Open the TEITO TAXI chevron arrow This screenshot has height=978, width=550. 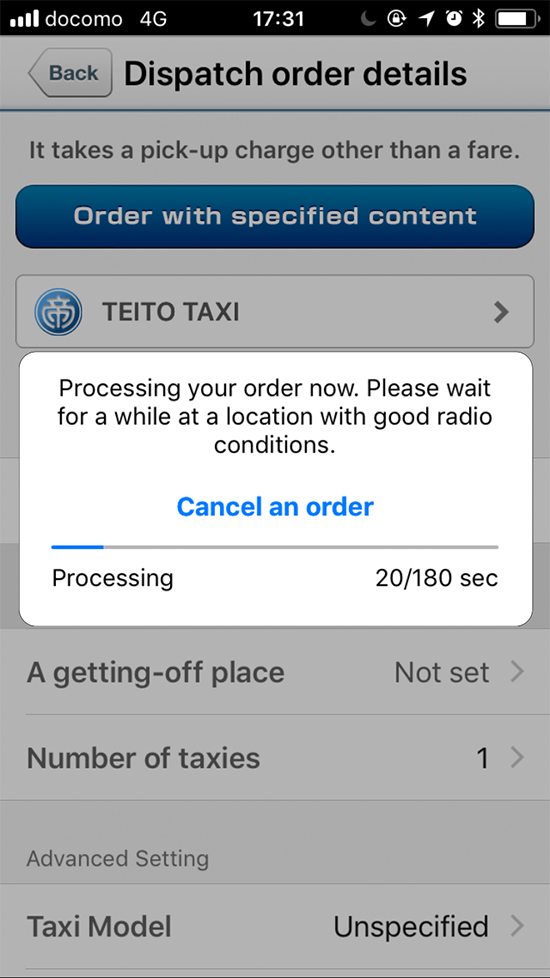pos(501,312)
